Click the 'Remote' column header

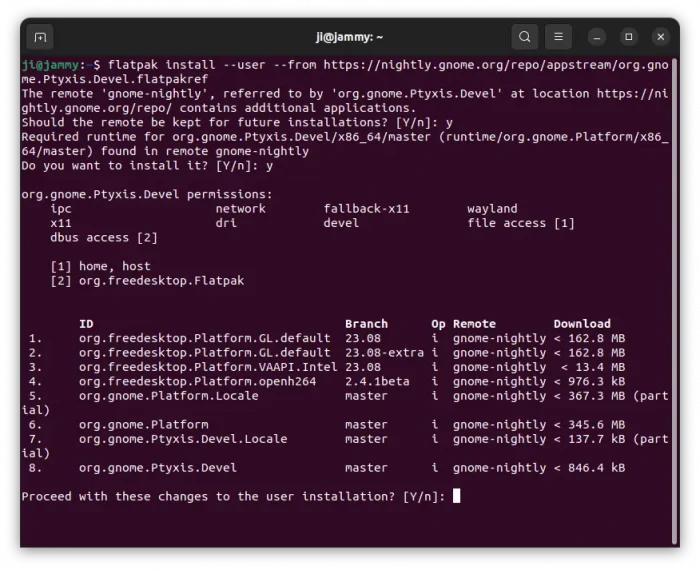coord(474,324)
